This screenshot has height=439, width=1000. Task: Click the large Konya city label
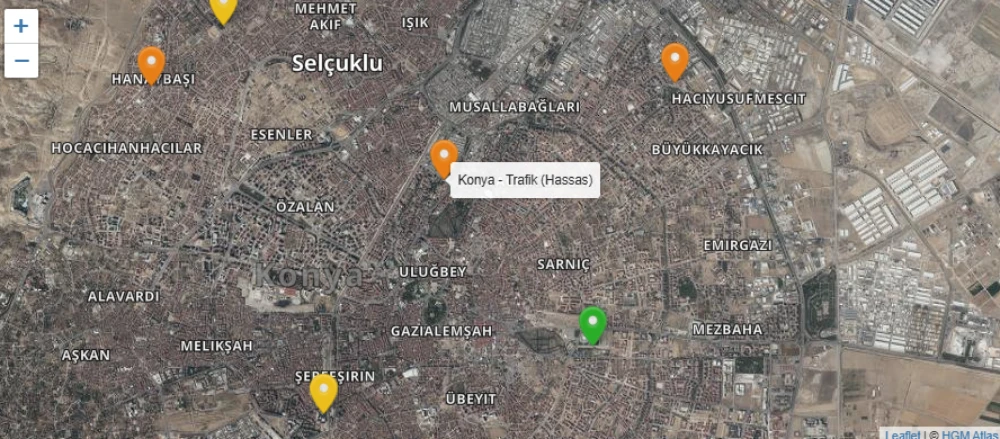click(308, 276)
